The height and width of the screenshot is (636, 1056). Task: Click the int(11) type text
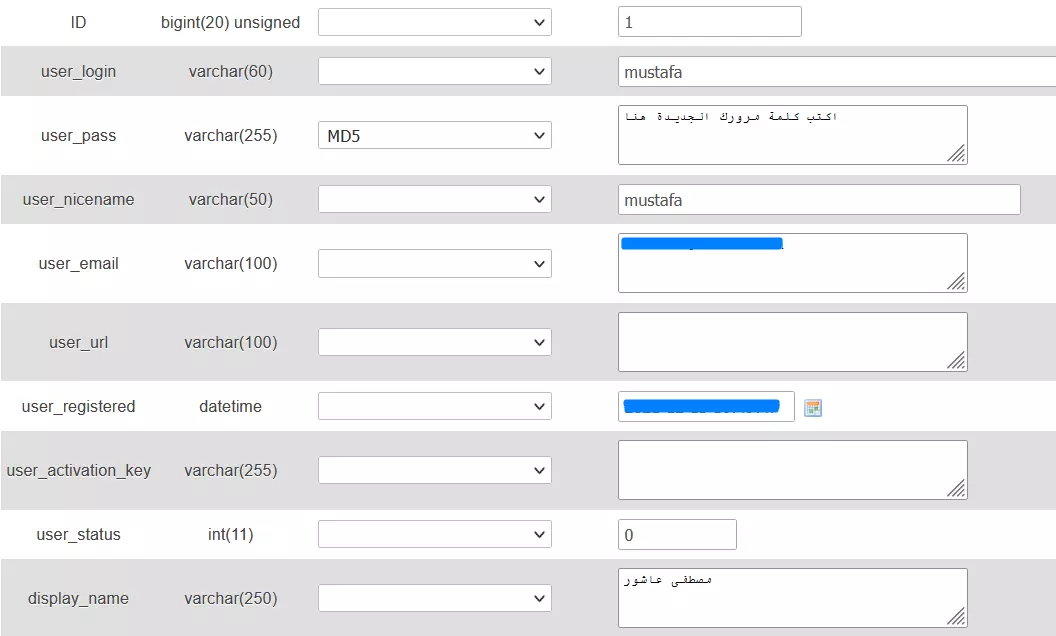[x=230, y=534]
